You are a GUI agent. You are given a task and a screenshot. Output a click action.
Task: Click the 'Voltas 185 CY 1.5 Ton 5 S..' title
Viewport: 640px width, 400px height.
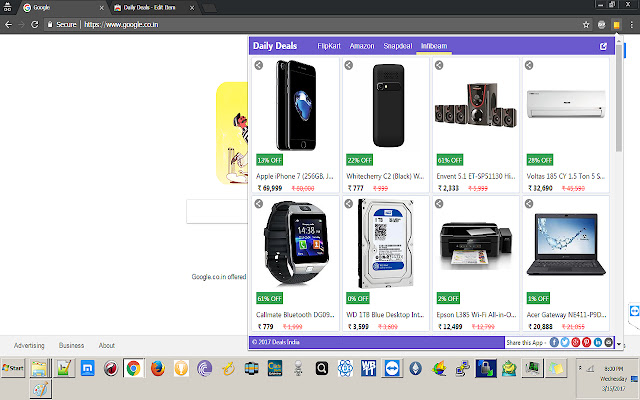click(x=566, y=176)
